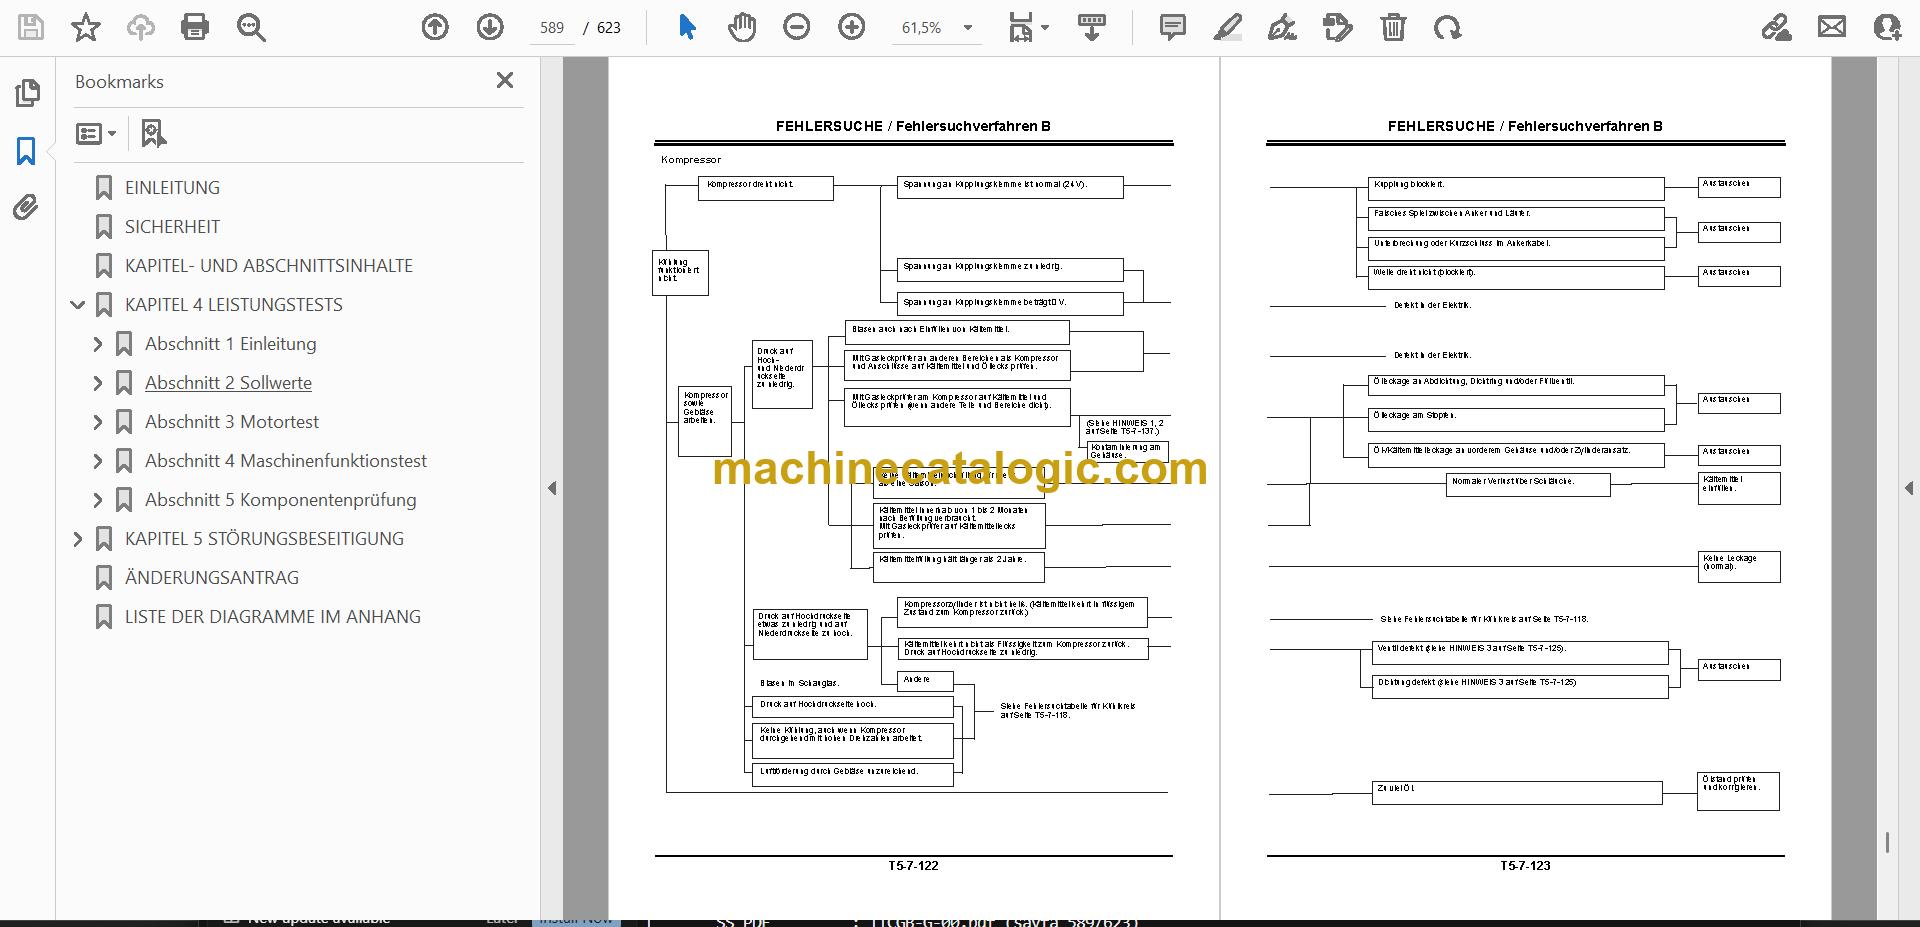Zoom out with minus button
Image resolution: width=1920 pixels, height=927 pixels.
point(796,27)
